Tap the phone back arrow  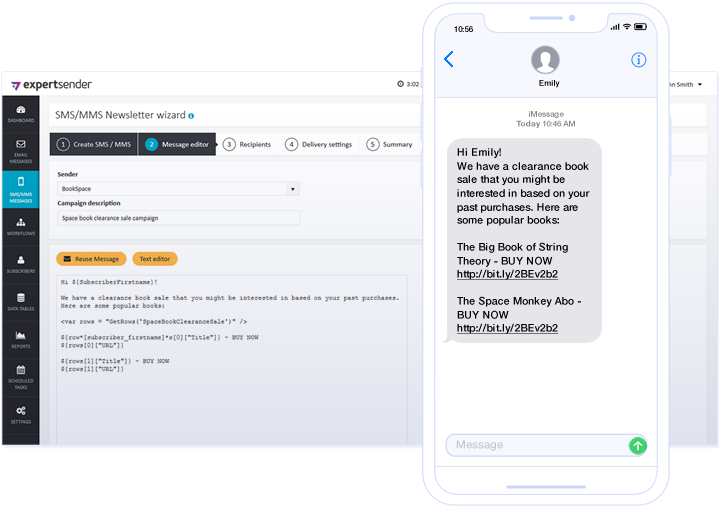[x=449, y=59]
